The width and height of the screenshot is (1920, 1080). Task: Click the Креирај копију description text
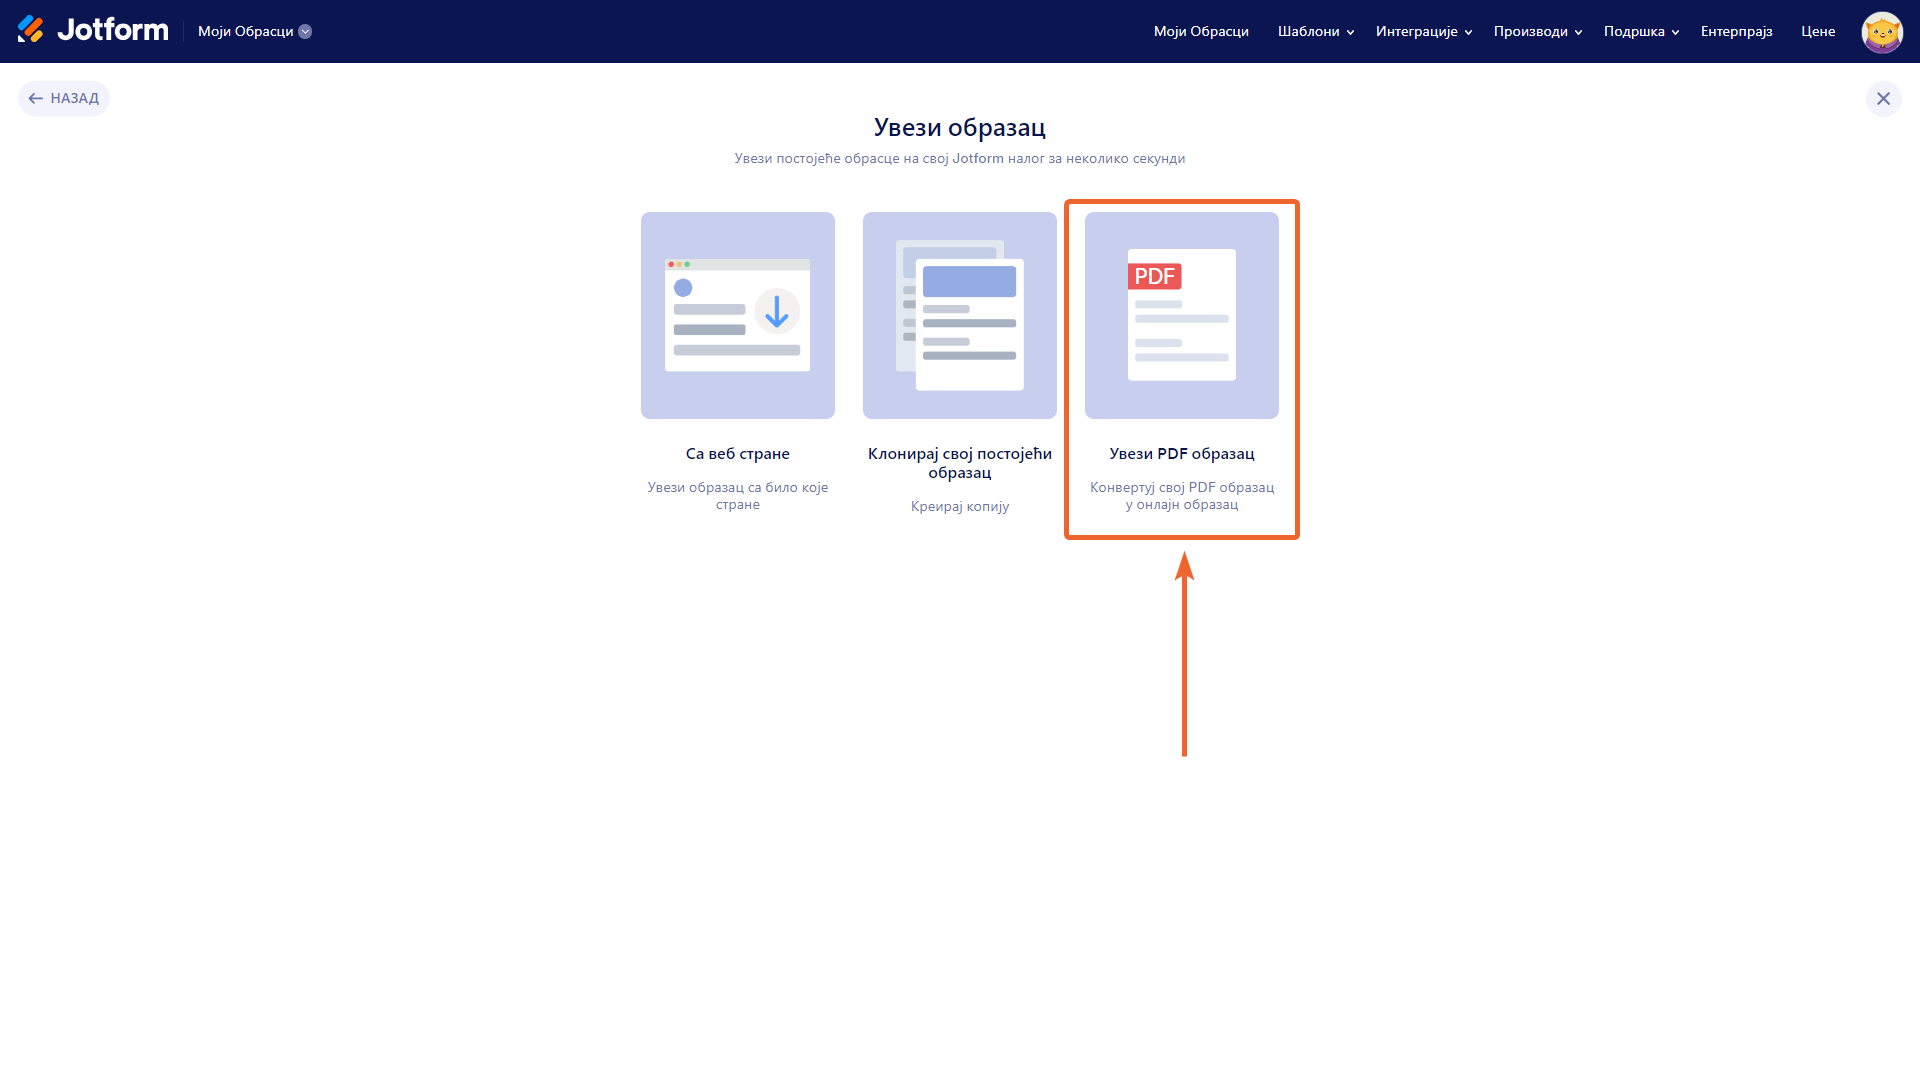tap(959, 506)
